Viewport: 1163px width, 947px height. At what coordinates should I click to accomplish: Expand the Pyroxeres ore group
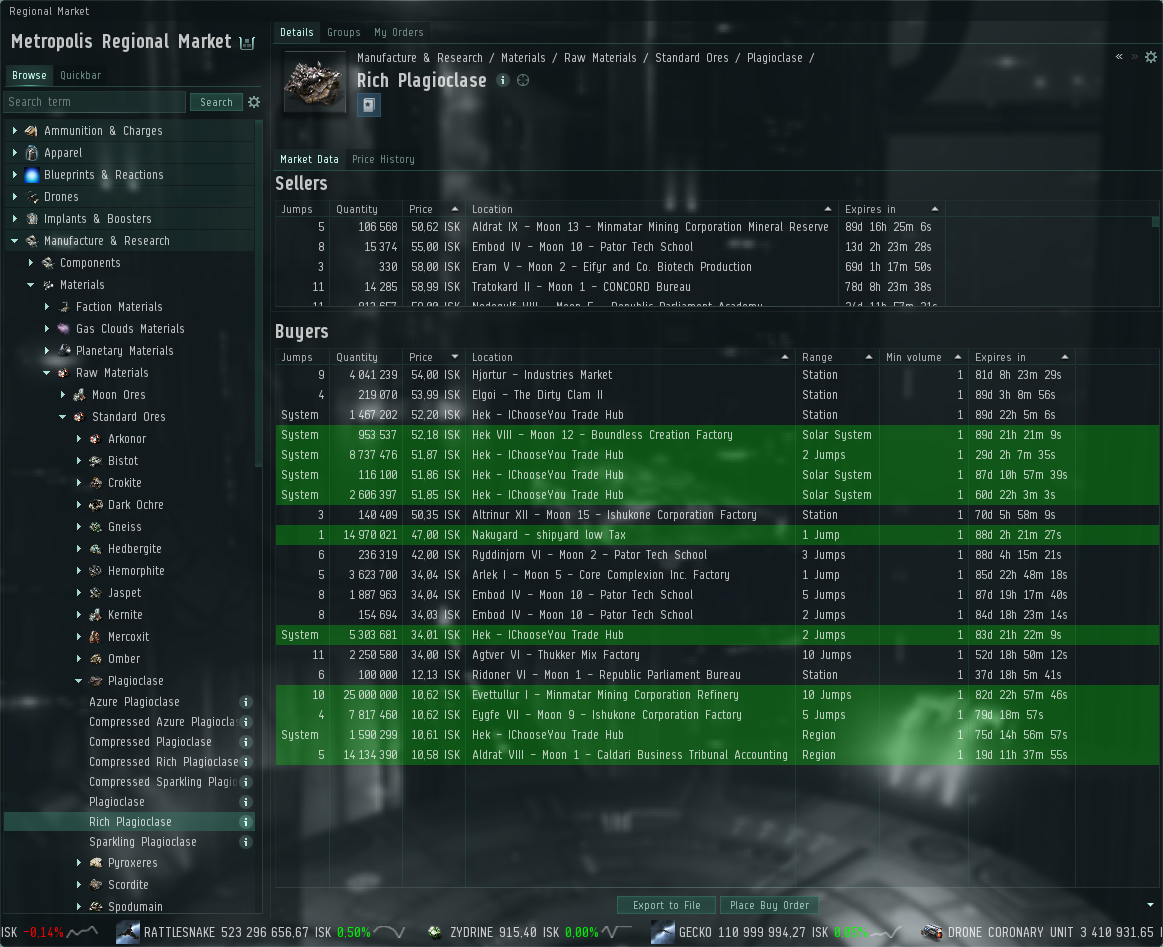pos(79,862)
